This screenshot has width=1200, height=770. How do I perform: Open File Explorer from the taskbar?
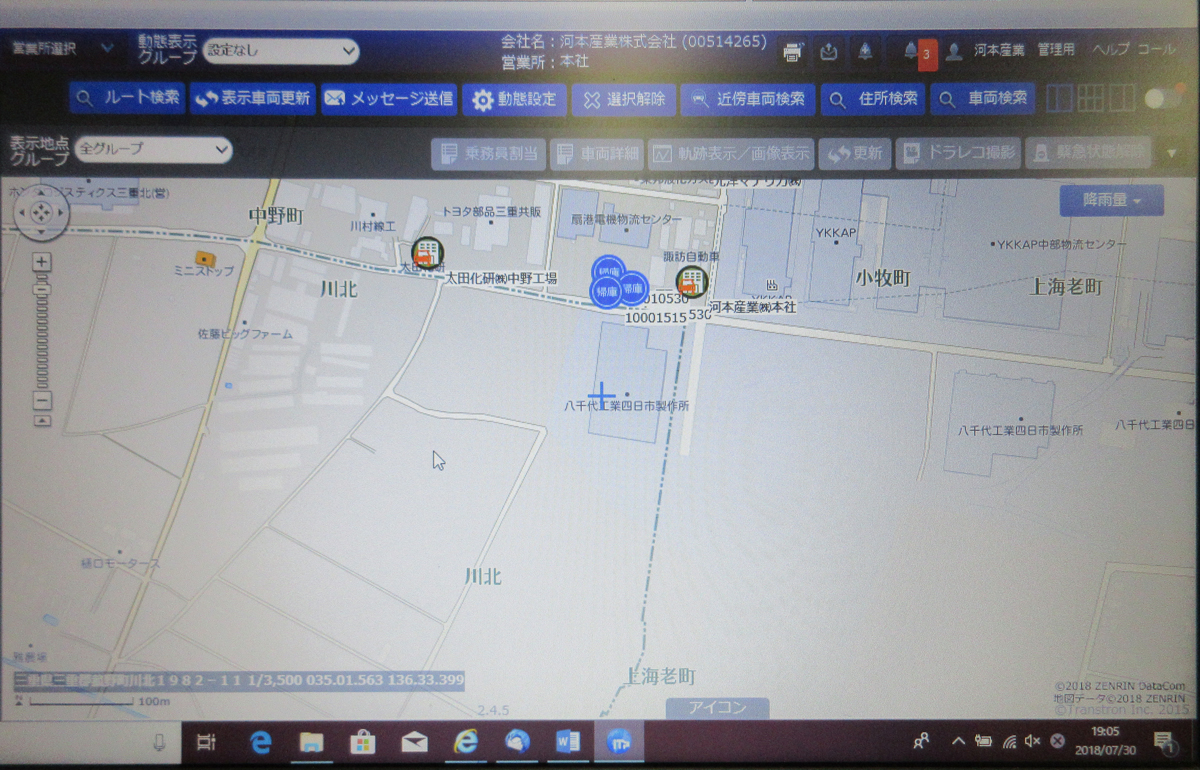312,742
